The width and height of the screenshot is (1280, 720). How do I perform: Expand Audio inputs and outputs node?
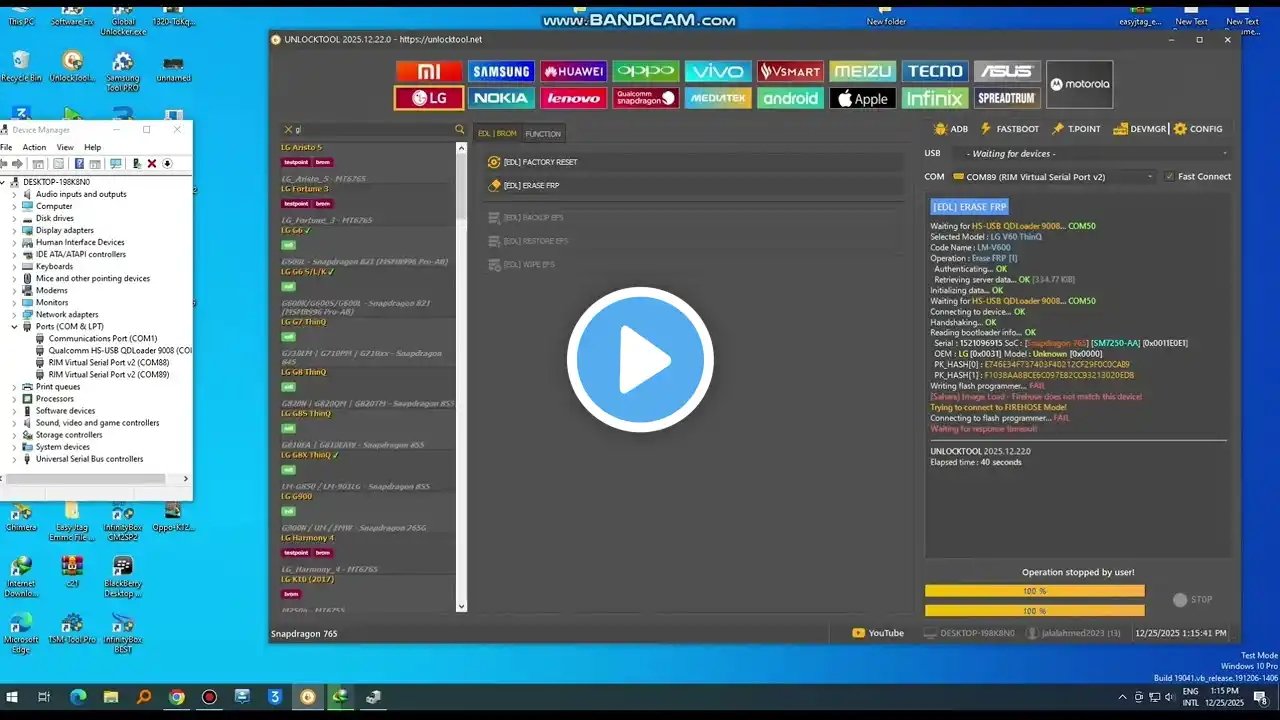(14, 194)
